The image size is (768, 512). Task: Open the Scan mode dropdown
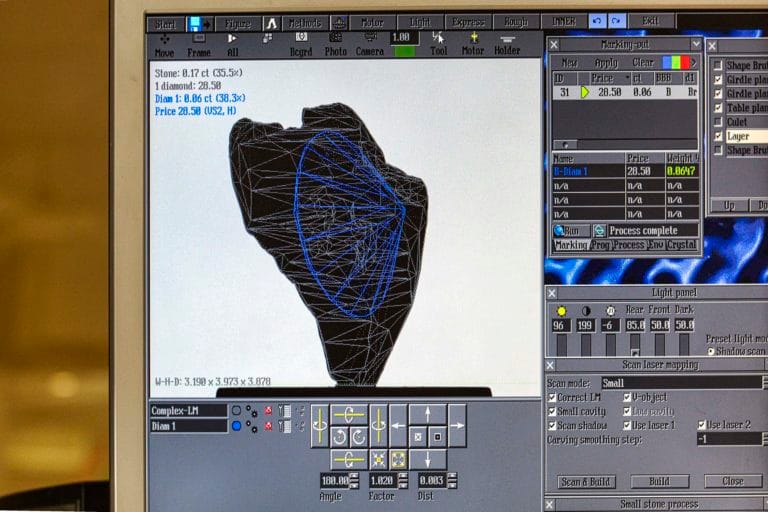(764, 383)
